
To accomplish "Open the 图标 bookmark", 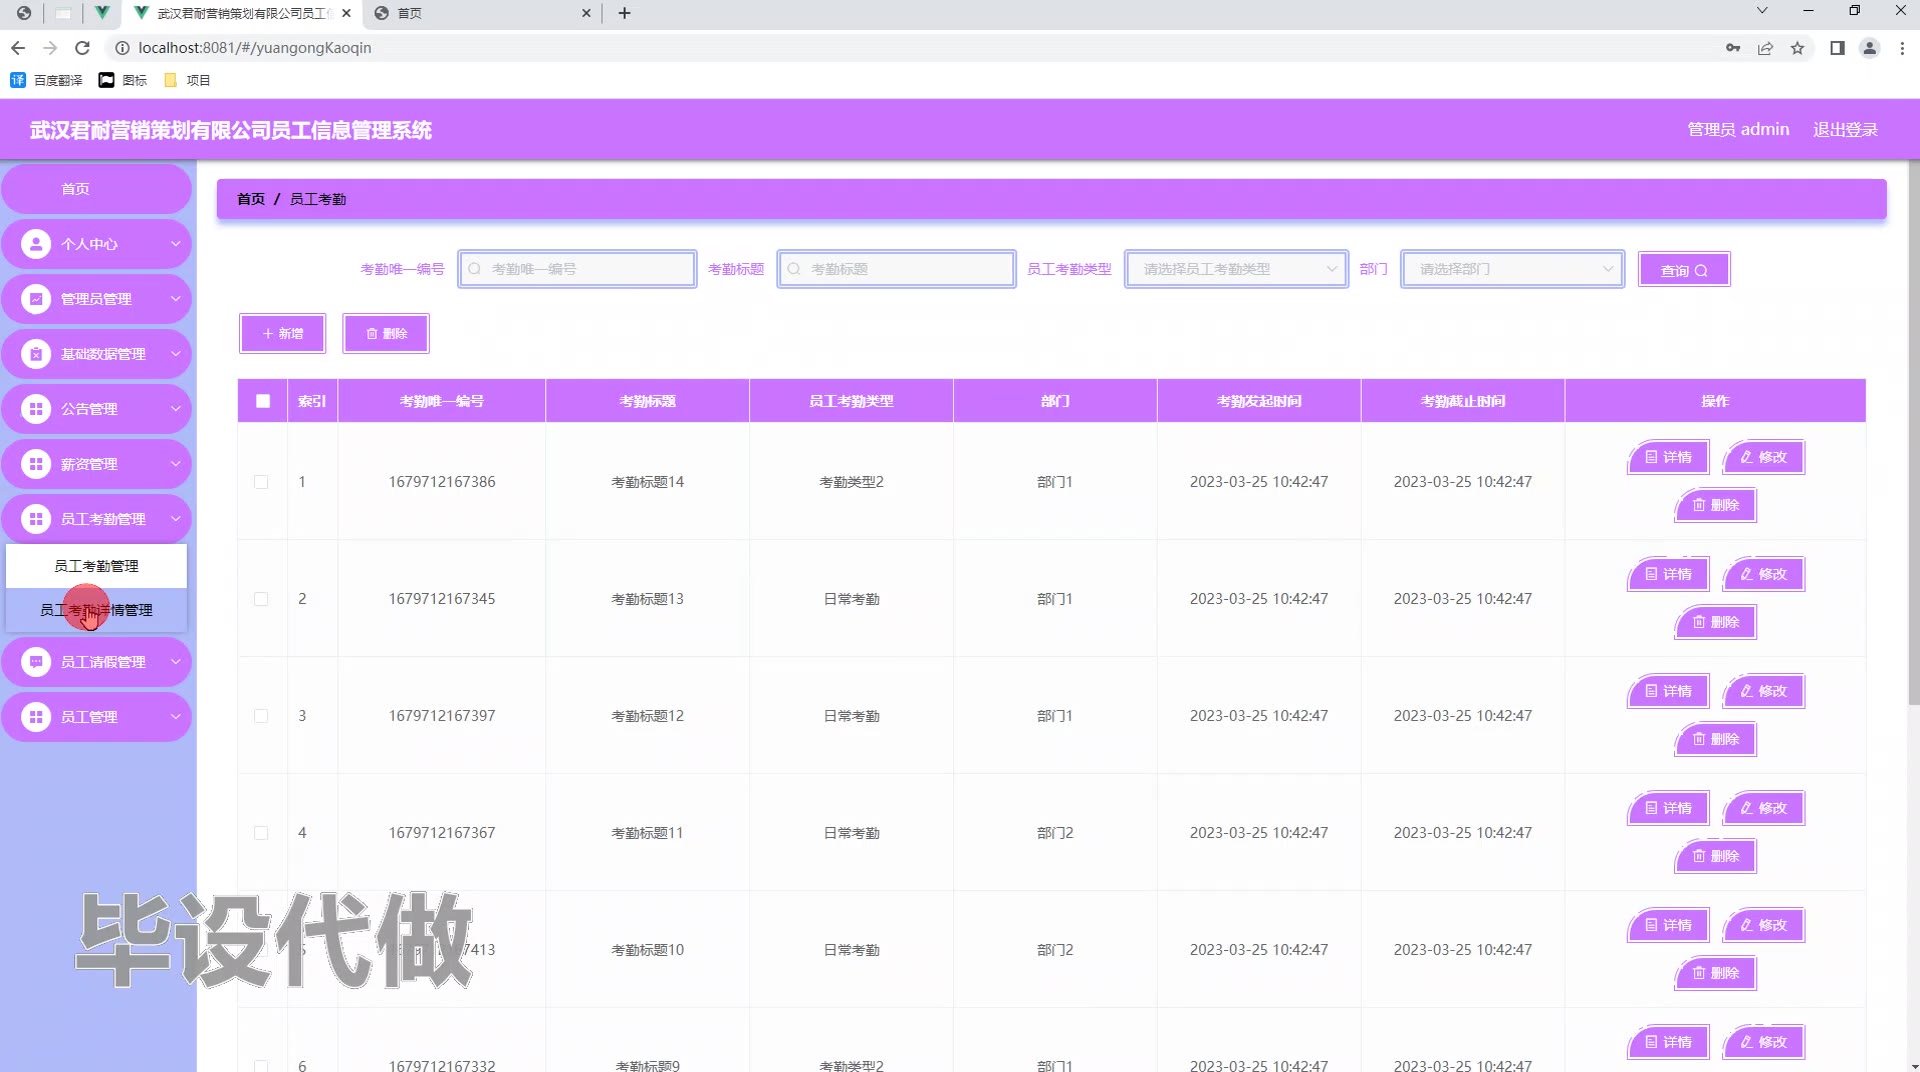I will click(x=123, y=80).
